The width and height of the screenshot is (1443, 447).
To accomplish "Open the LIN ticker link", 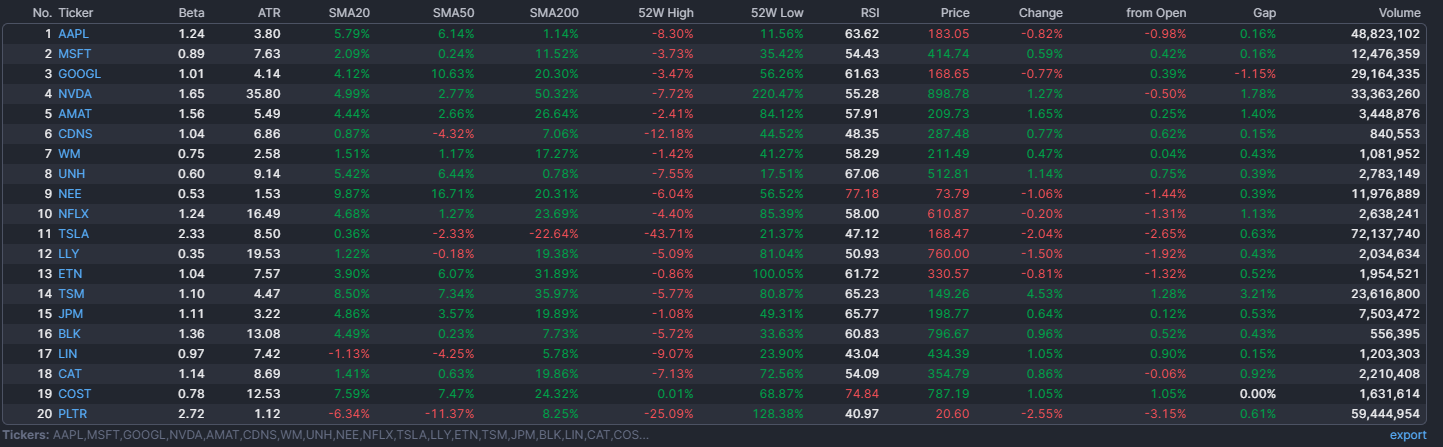I will (x=68, y=354).
